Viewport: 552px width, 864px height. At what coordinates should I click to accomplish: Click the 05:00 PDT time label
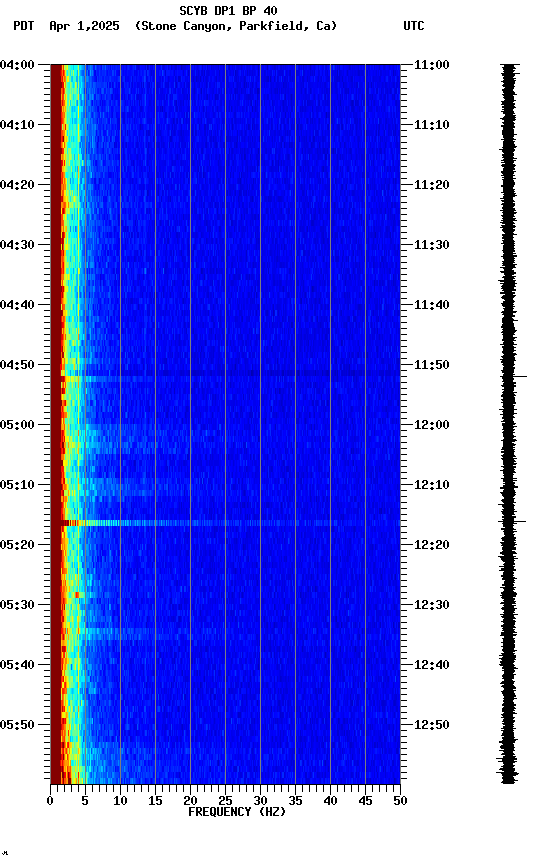(17, 425)
